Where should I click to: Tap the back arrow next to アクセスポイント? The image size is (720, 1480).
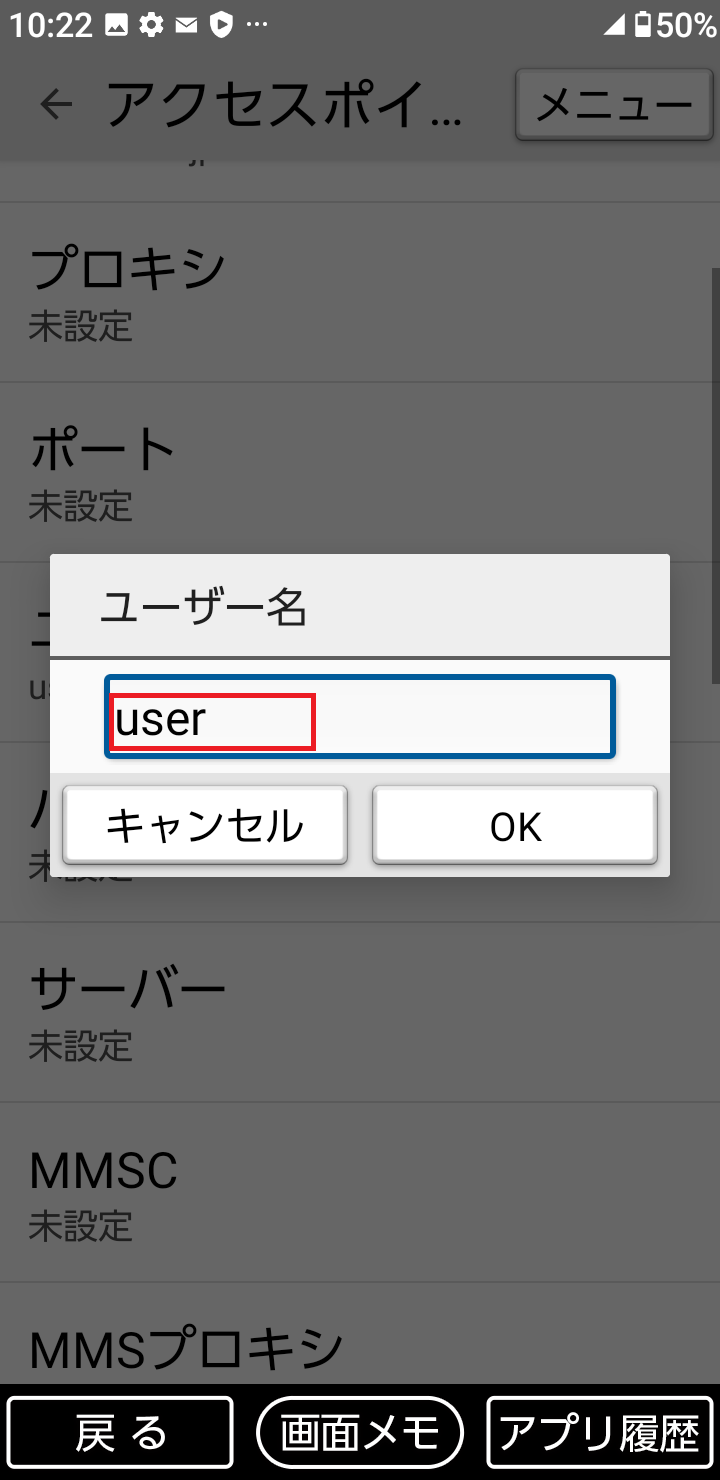pyautogui.click(x=57, y=104)
